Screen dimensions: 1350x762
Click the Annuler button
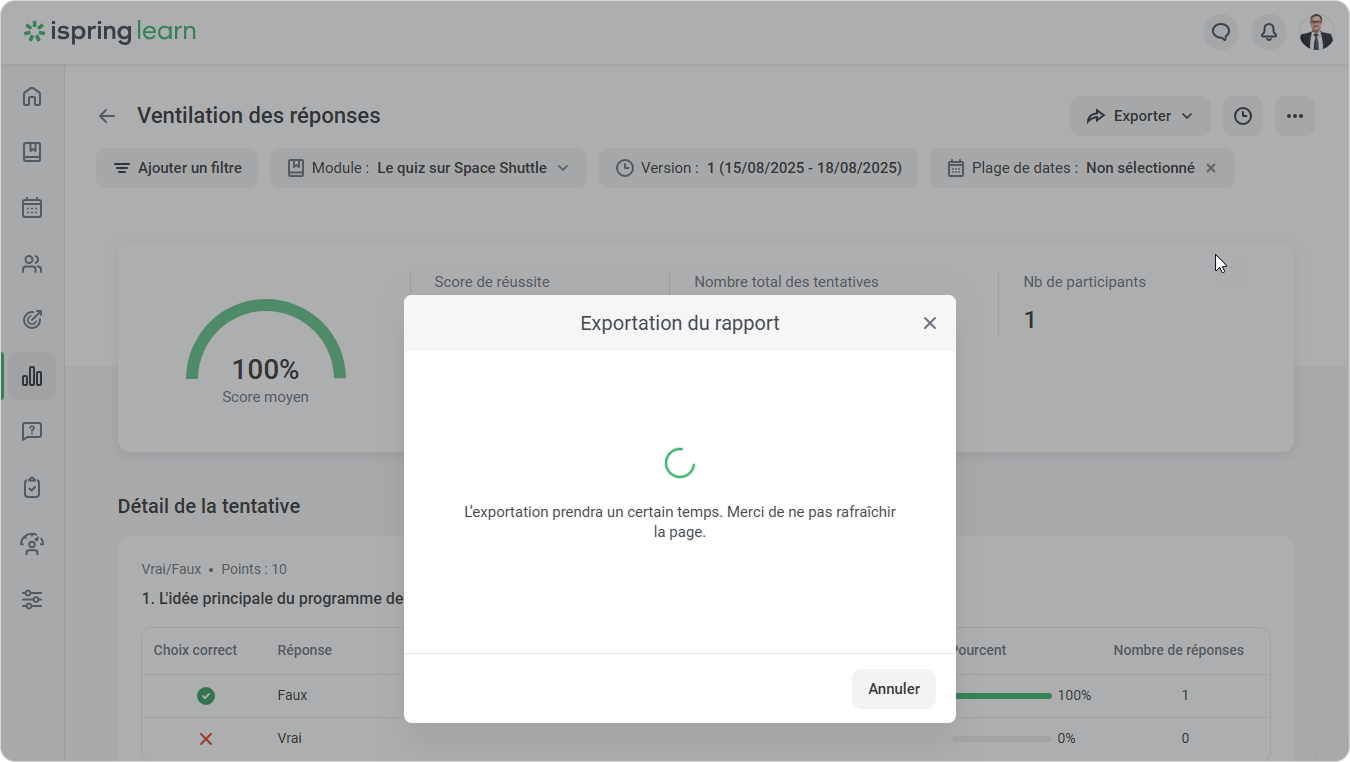pyautogui.click(x=893, y=689)
